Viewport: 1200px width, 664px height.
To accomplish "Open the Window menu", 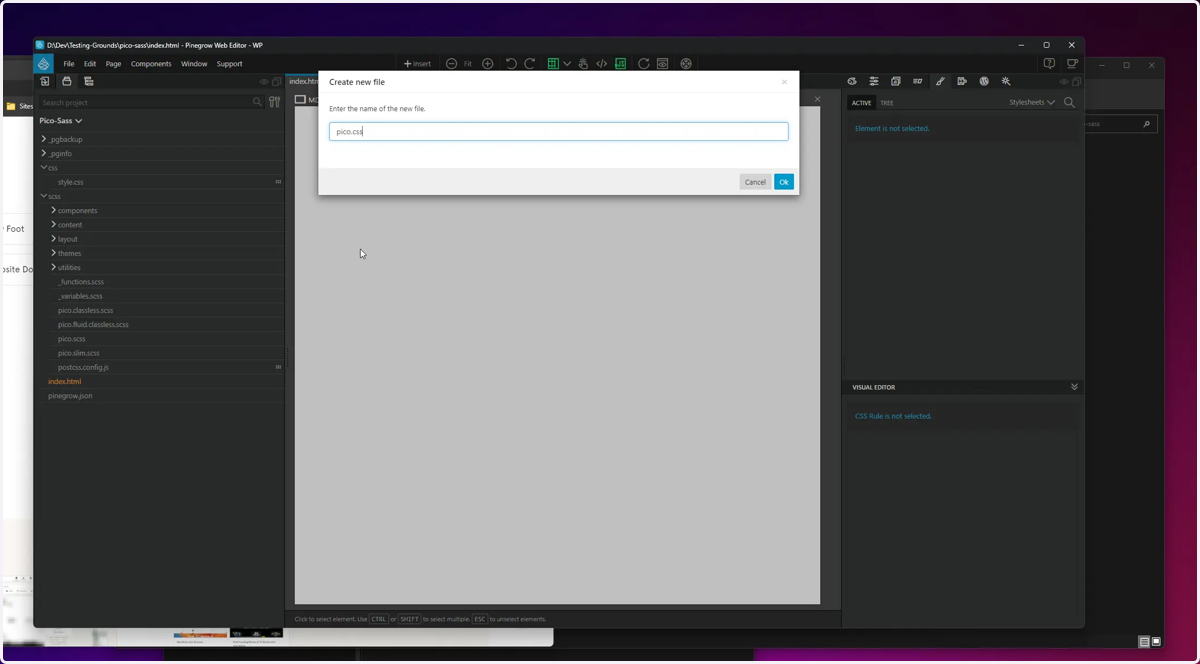I will point(194,64).
